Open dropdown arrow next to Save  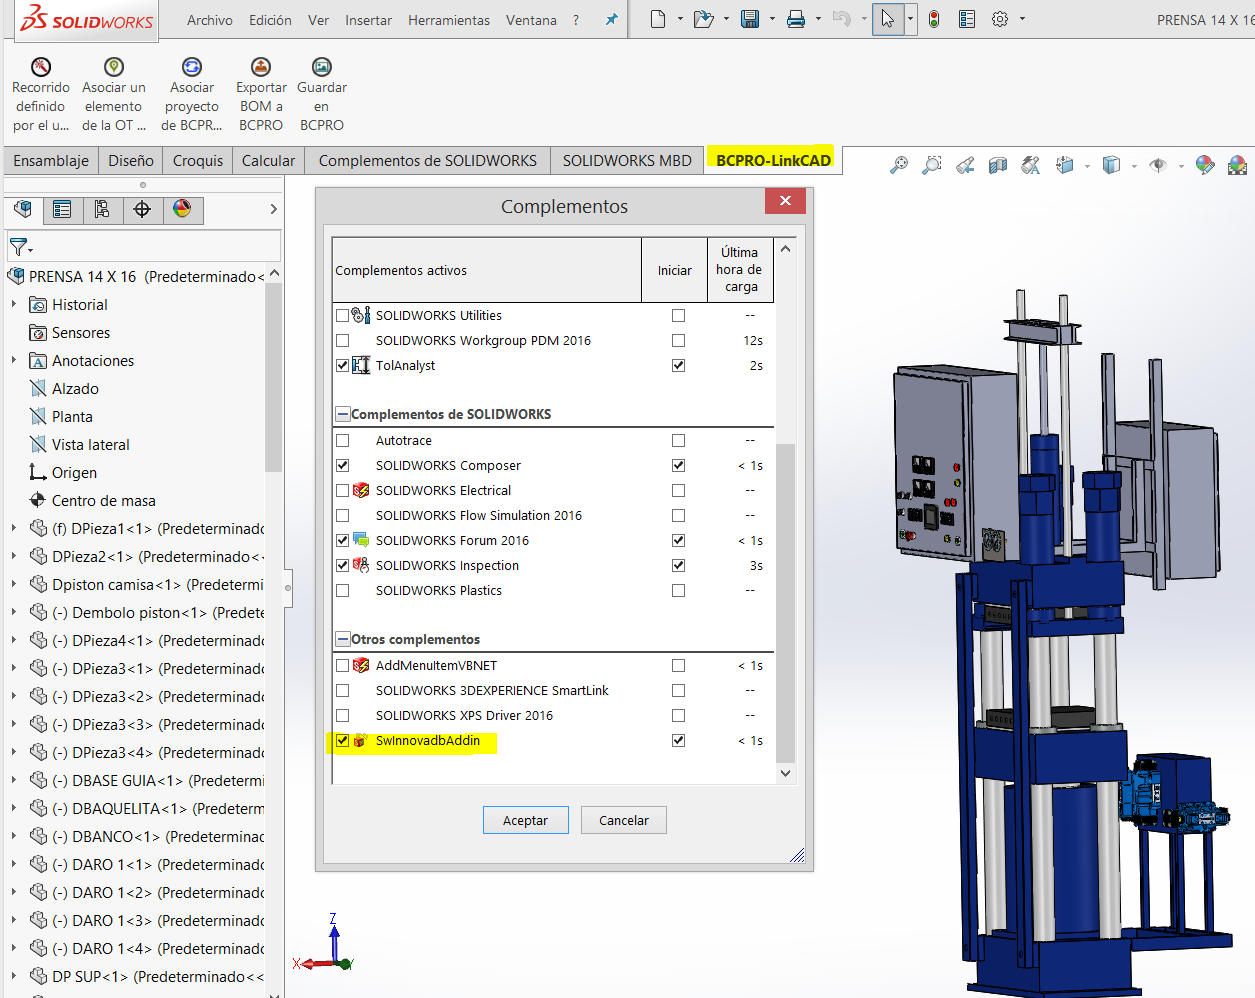(x=772, y=19)
